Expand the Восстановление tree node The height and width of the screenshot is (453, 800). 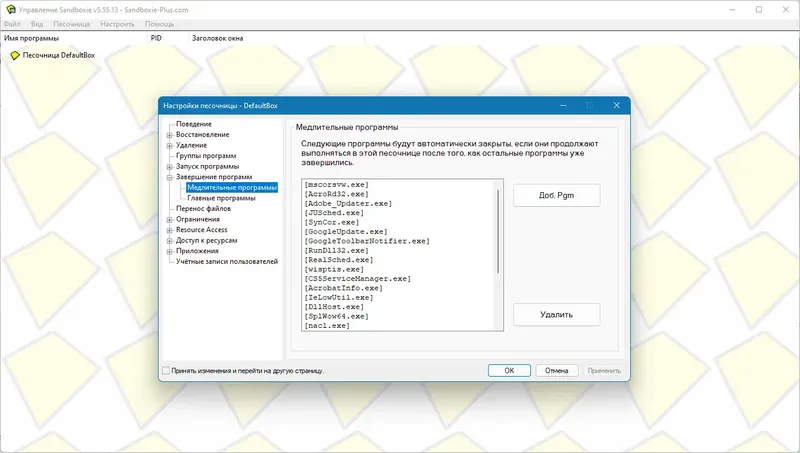[x=169, y=135]
